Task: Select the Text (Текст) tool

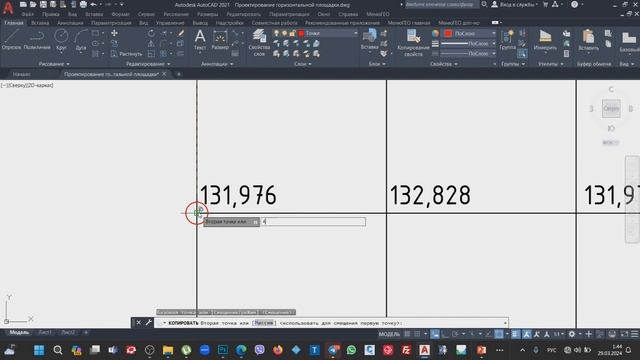Action: pyautogui.click(x=200, y=40)
